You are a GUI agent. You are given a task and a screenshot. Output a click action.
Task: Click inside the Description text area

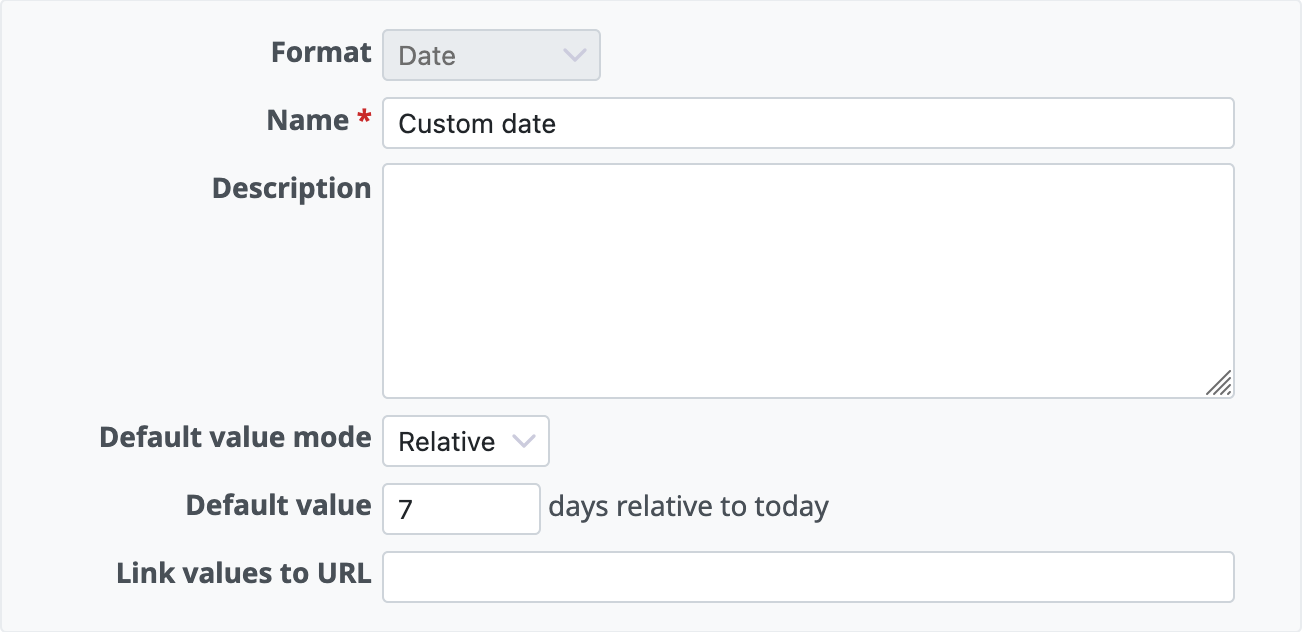pyautogui.click(x=808, y=281)
